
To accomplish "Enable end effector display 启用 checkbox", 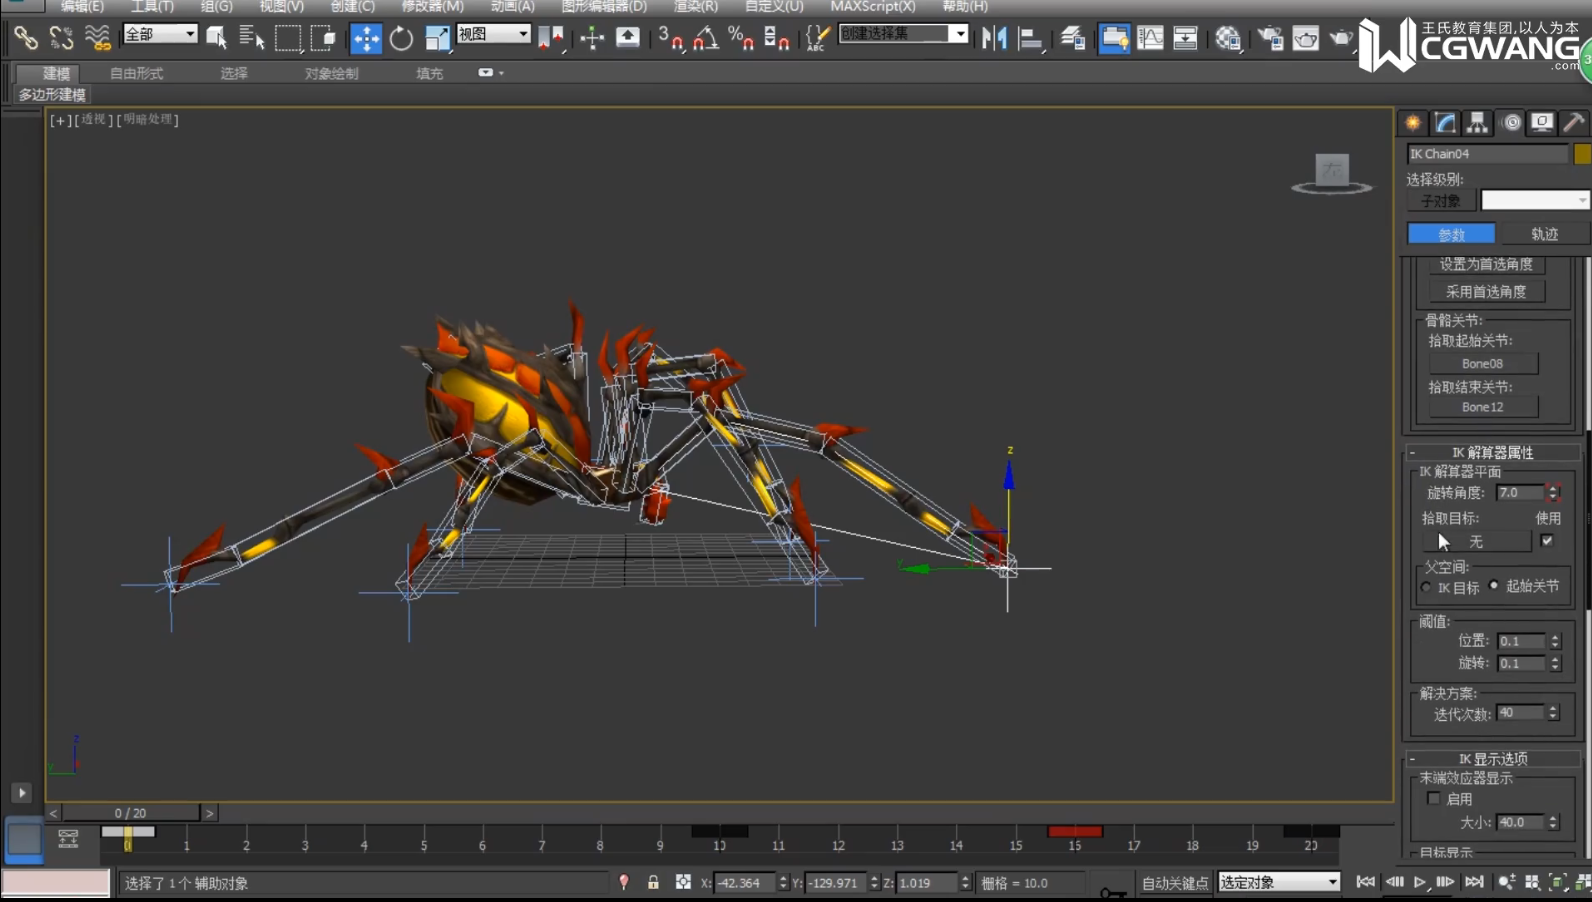I will point(1434,798).
